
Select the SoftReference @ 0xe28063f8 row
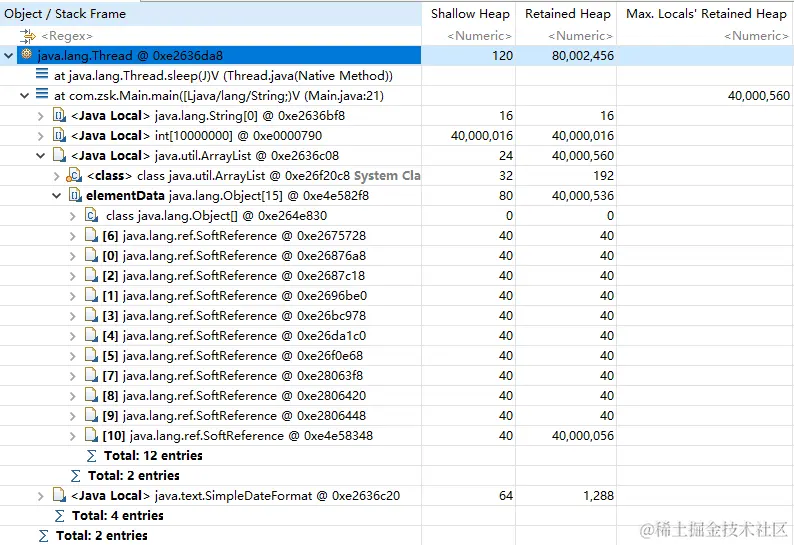[232, 376]
